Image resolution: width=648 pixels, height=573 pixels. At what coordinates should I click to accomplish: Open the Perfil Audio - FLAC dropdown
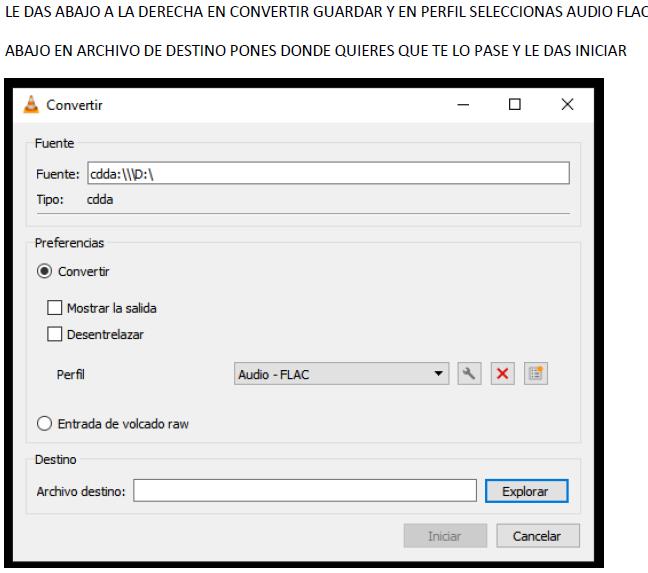pos(341,374)
